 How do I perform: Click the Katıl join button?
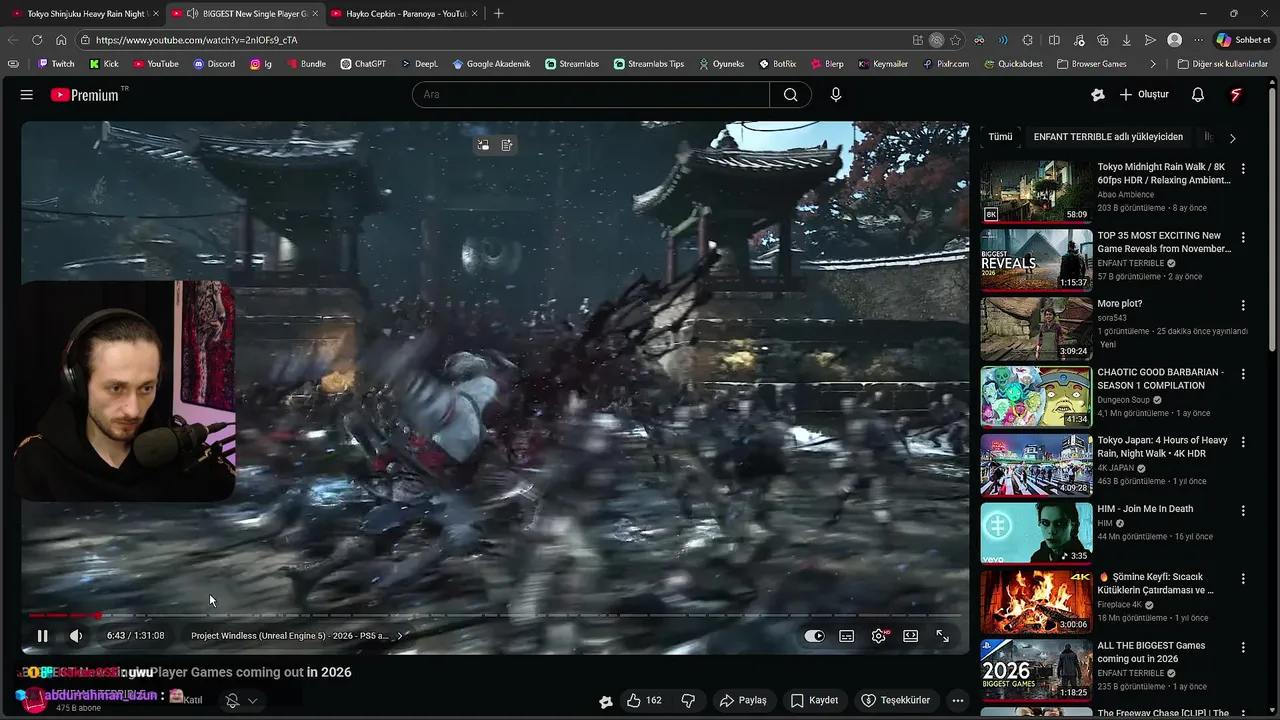coord(193,700)
